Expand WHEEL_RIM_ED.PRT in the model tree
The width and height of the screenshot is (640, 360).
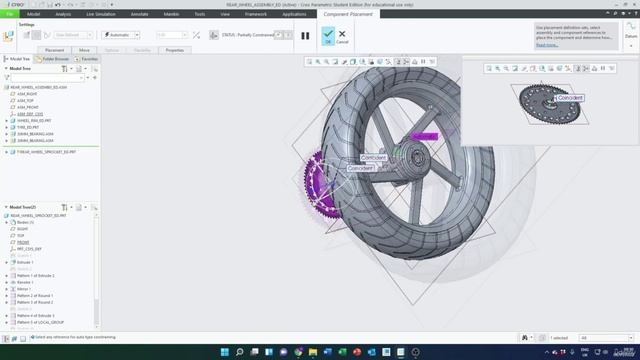(x=7, y=121)
